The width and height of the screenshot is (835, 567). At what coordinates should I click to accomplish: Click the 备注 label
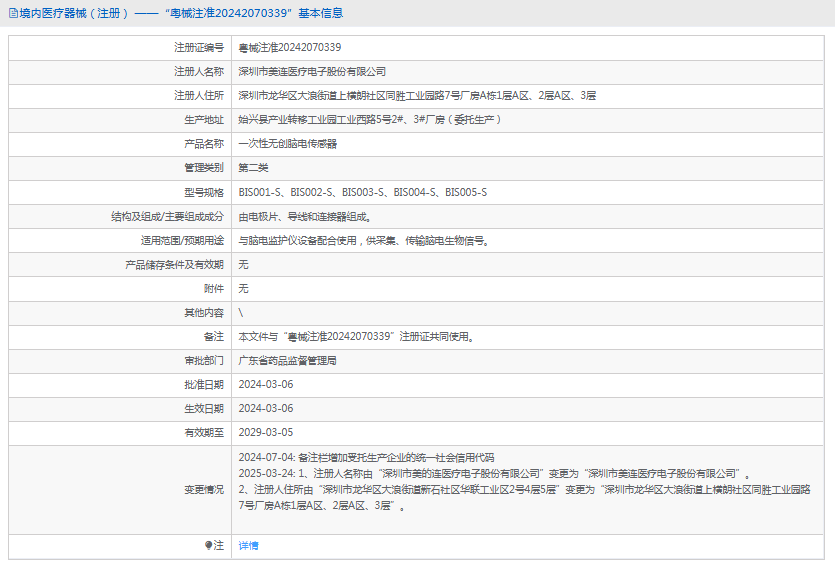coord(214,336)
